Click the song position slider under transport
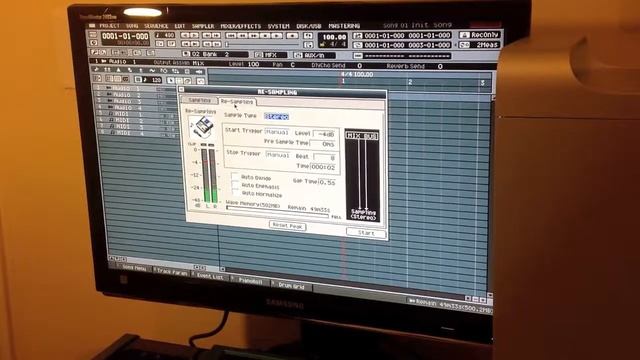640x360 pixels. point(263,44)
